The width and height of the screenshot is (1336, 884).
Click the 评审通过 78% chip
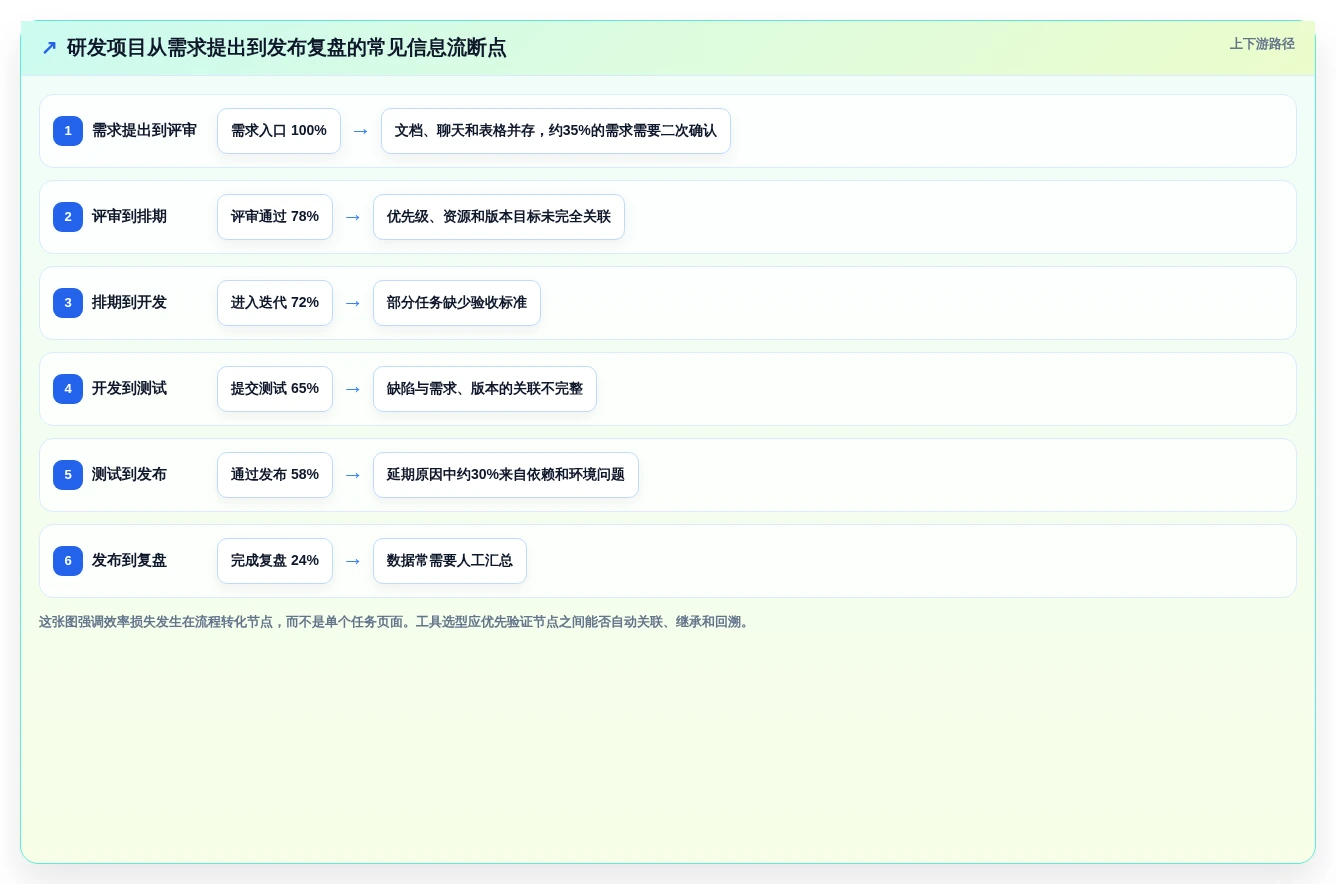click(275, 217)
